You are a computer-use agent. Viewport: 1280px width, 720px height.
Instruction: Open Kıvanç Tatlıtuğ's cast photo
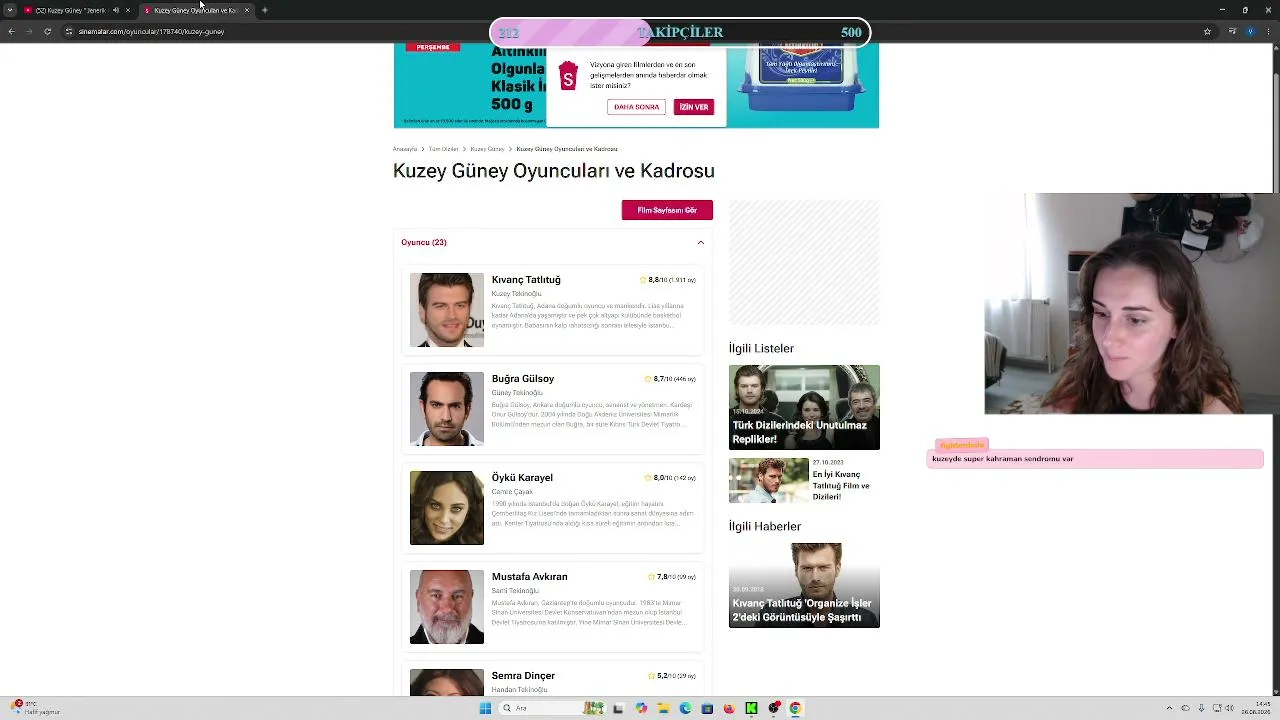pyautogui.click(x=447, y=310)
